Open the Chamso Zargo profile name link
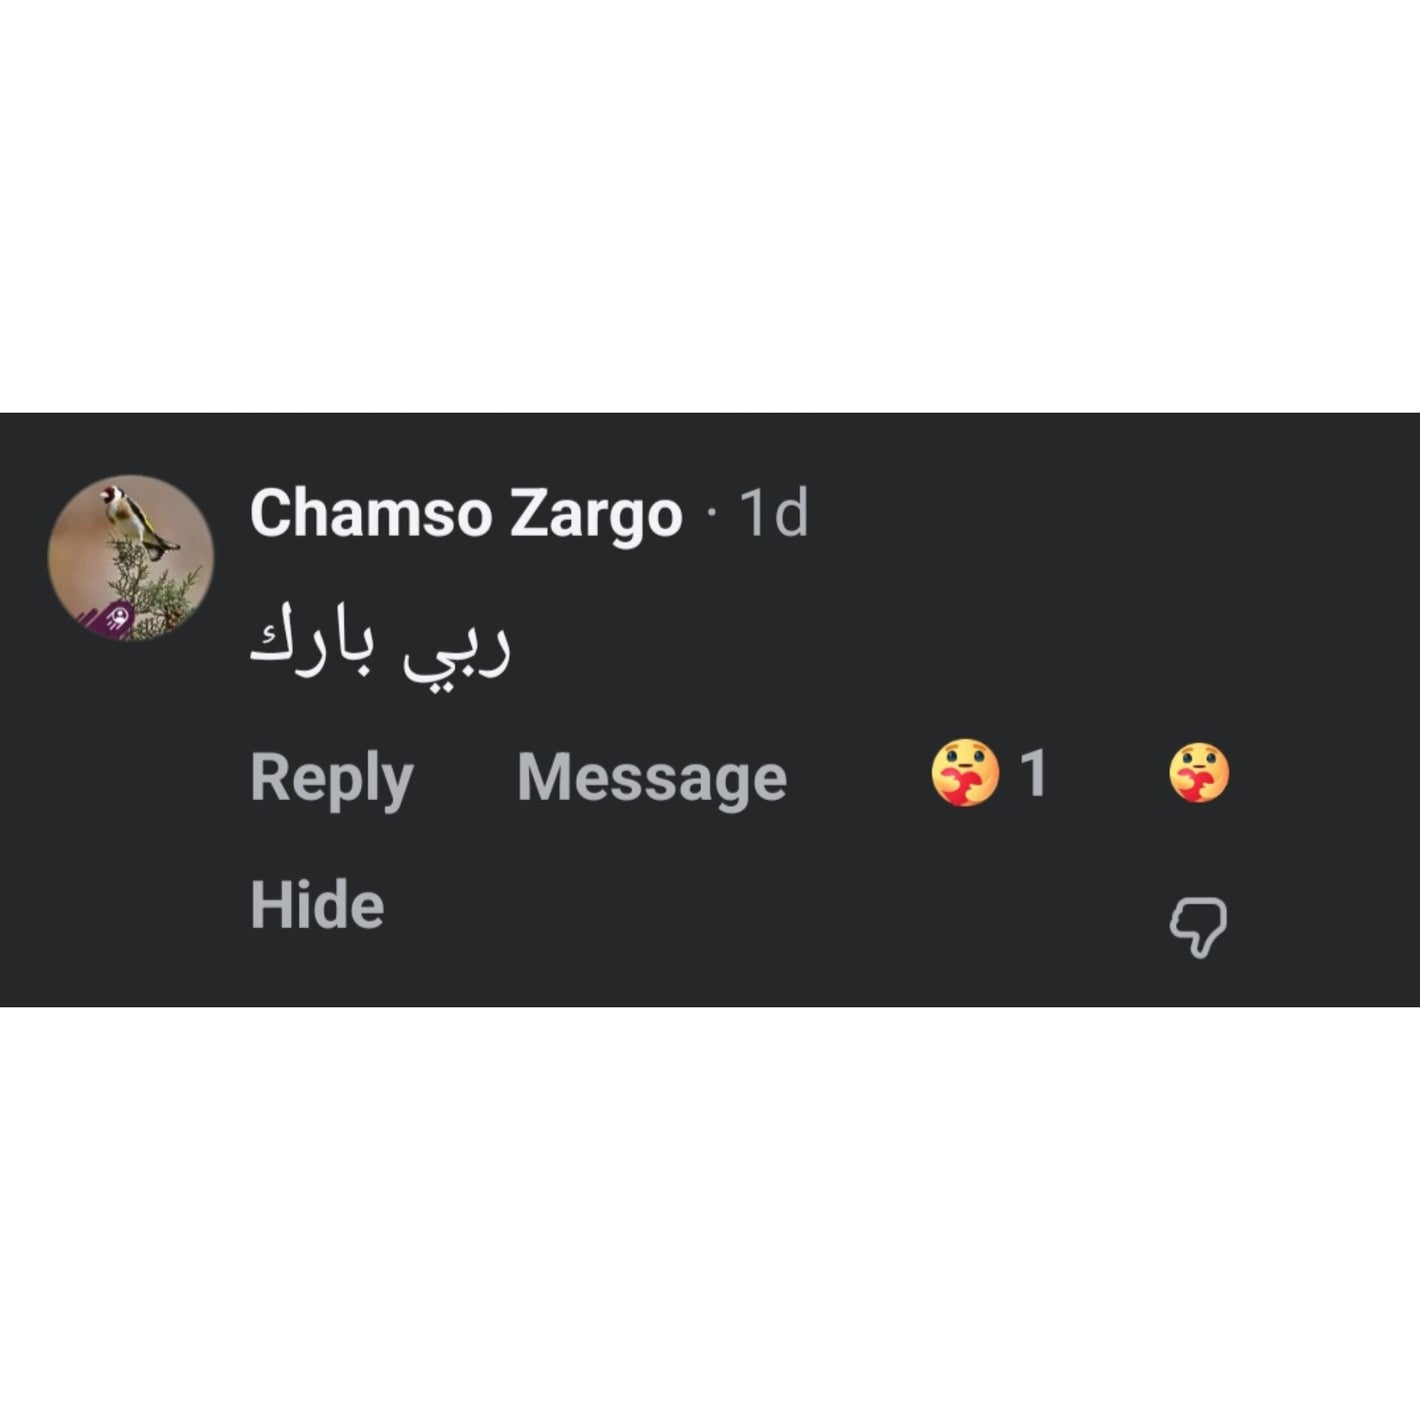The height and width of the screenshot is (1420, 1420). 466,513
